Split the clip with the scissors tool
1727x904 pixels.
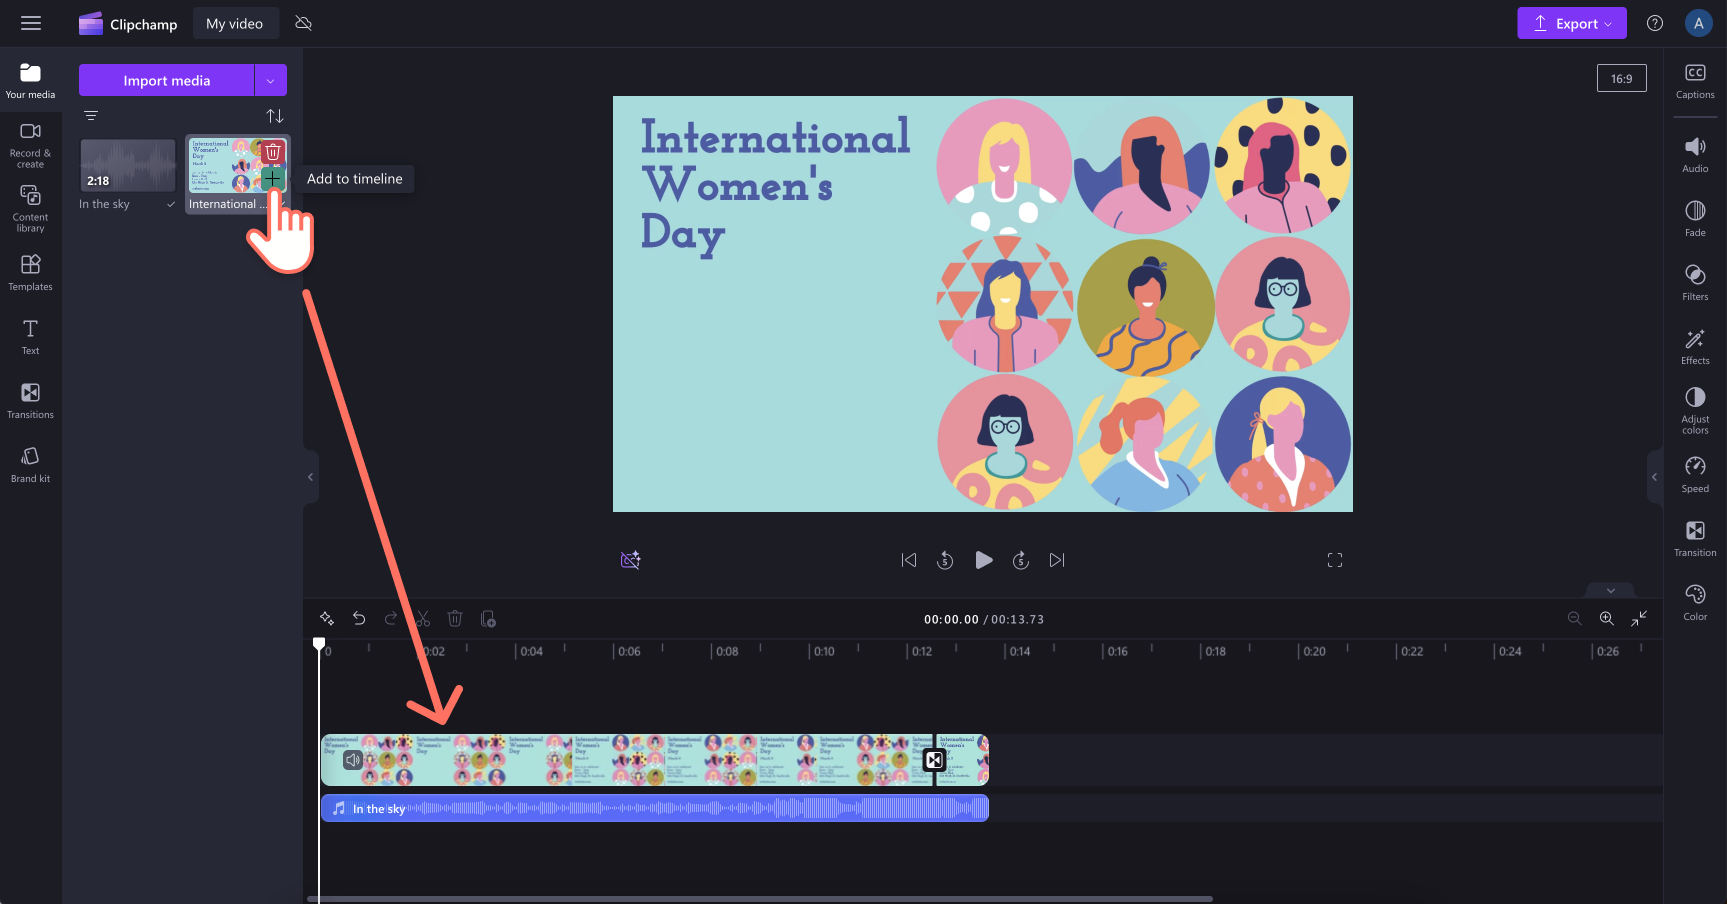pyautogui.click(x=423, y=618)
